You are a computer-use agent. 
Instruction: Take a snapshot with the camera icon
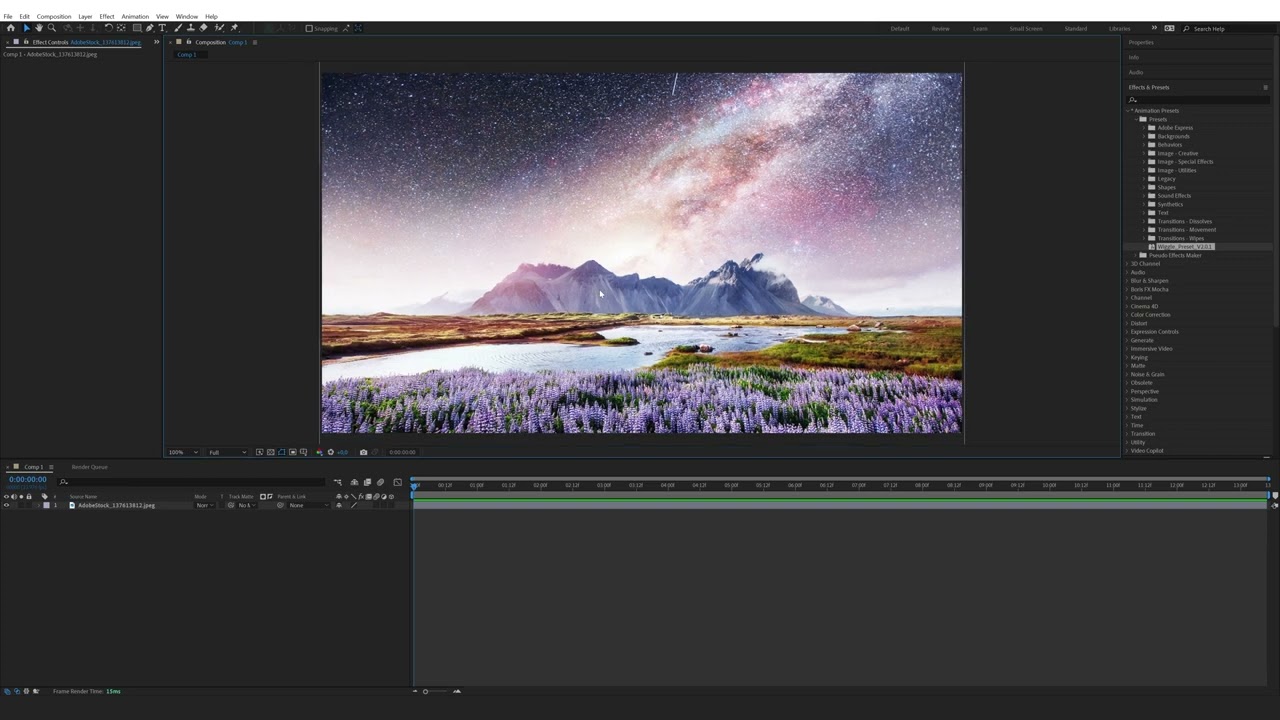click(x=363, y=452)
